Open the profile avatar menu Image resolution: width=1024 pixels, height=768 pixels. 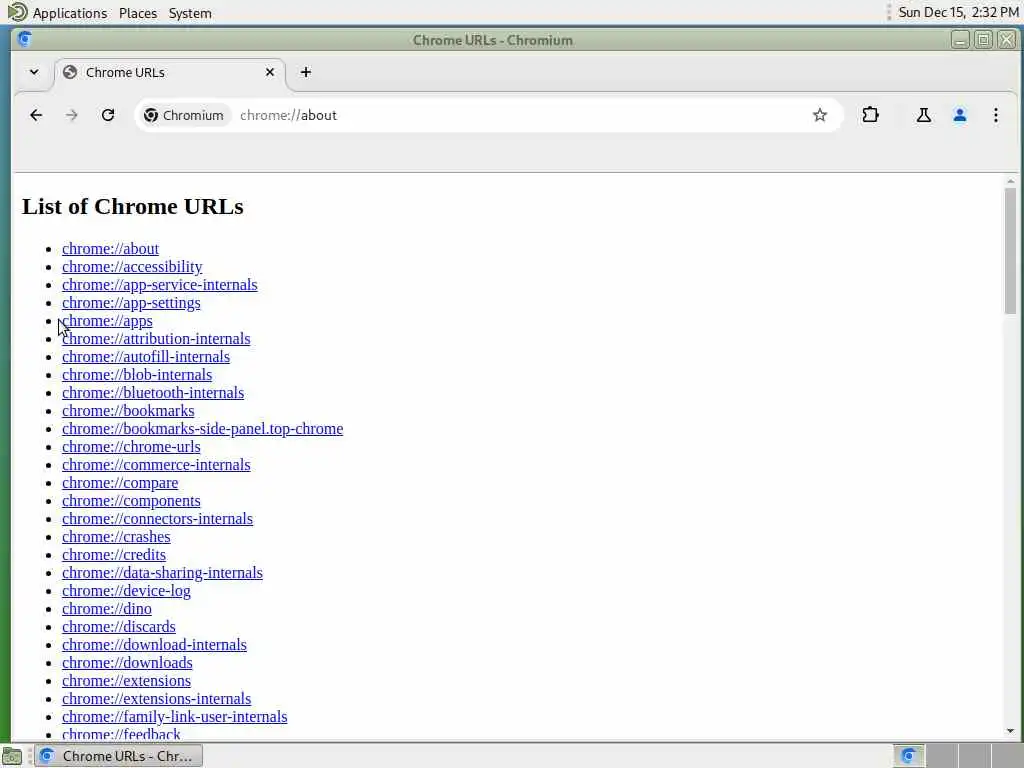959,116
